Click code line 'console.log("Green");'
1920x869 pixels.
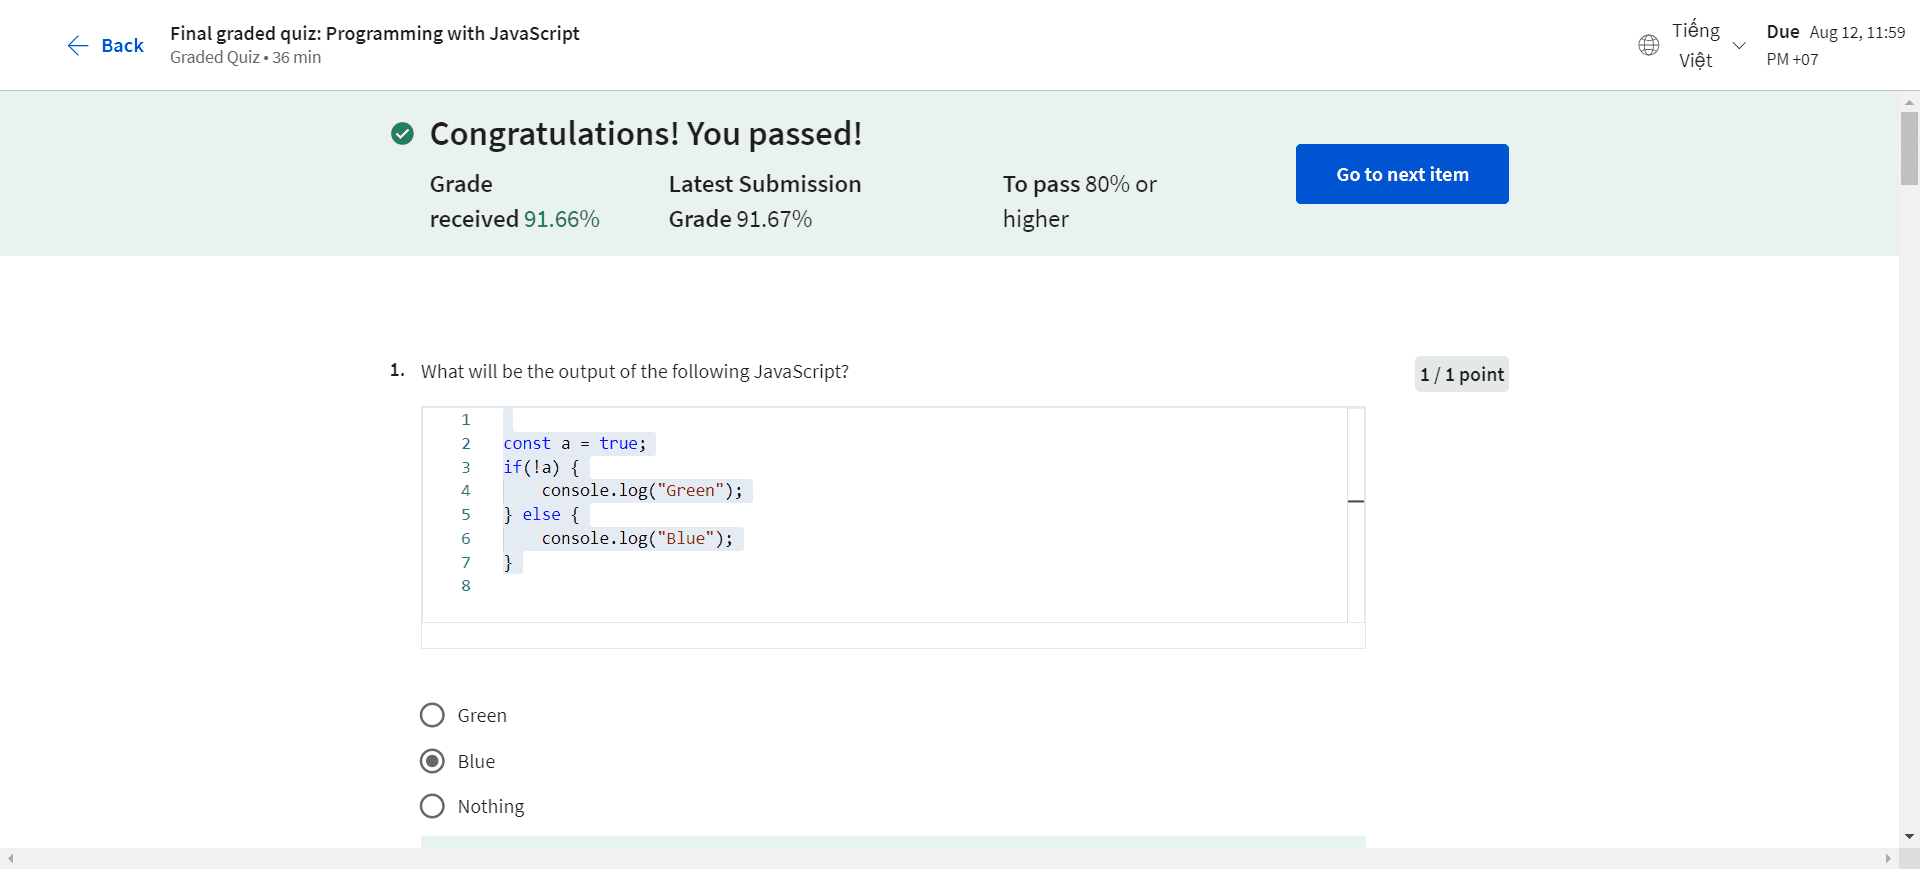tap(642, 490)
